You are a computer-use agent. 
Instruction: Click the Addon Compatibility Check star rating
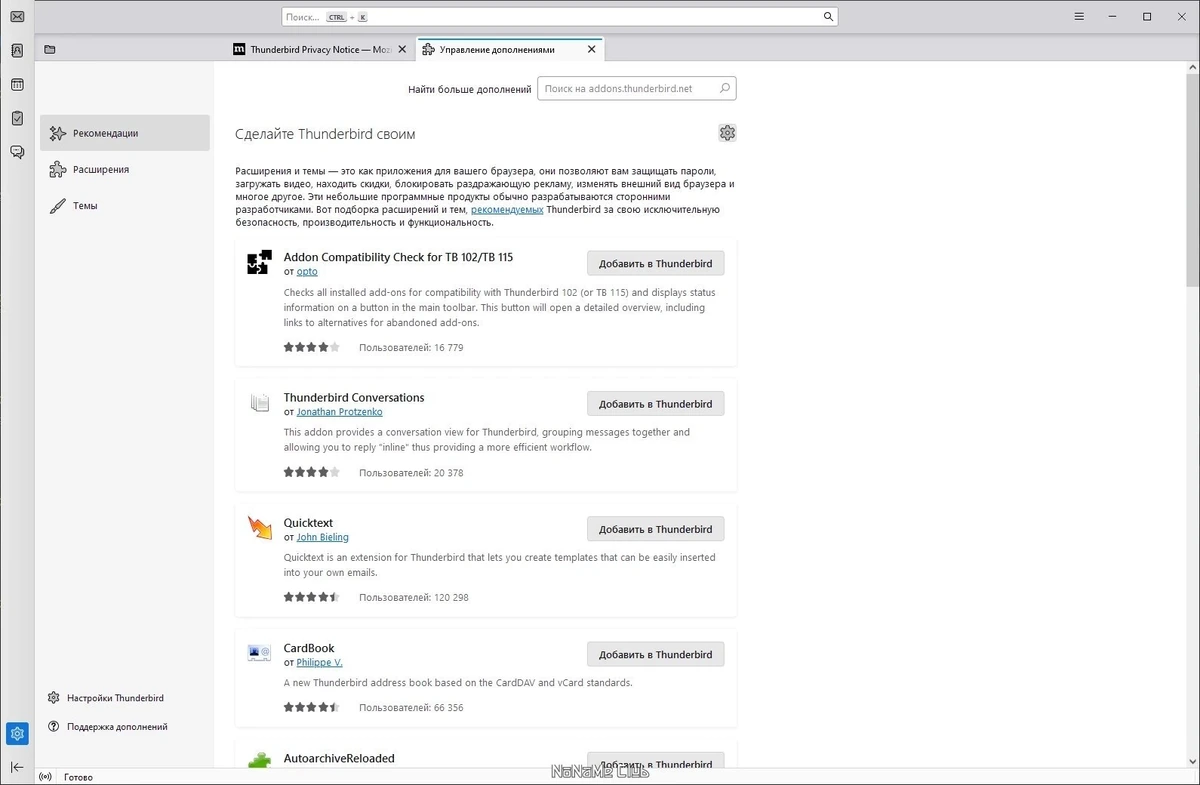point(311,347)
